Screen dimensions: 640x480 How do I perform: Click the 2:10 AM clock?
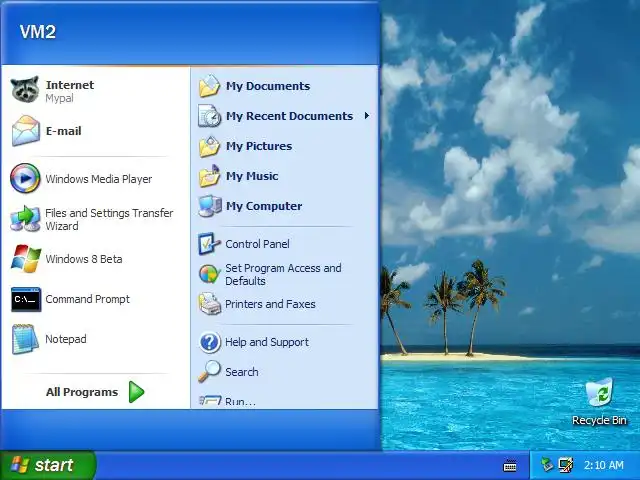point(604,465)
